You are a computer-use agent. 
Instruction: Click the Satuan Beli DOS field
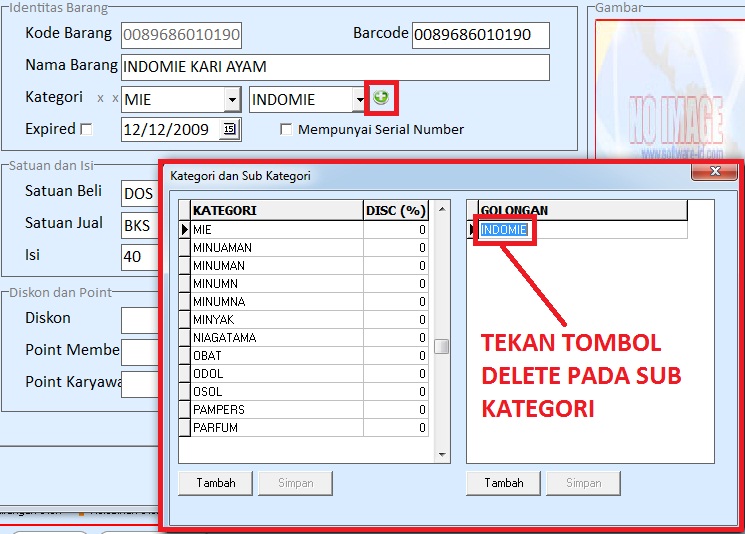point(140,193)
